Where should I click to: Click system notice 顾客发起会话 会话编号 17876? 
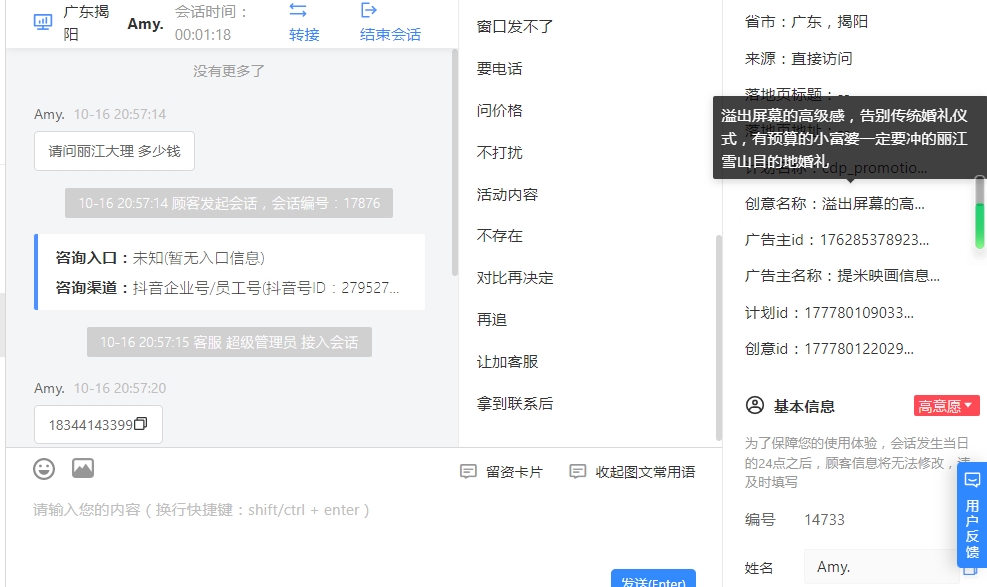(x=229, y=203)
